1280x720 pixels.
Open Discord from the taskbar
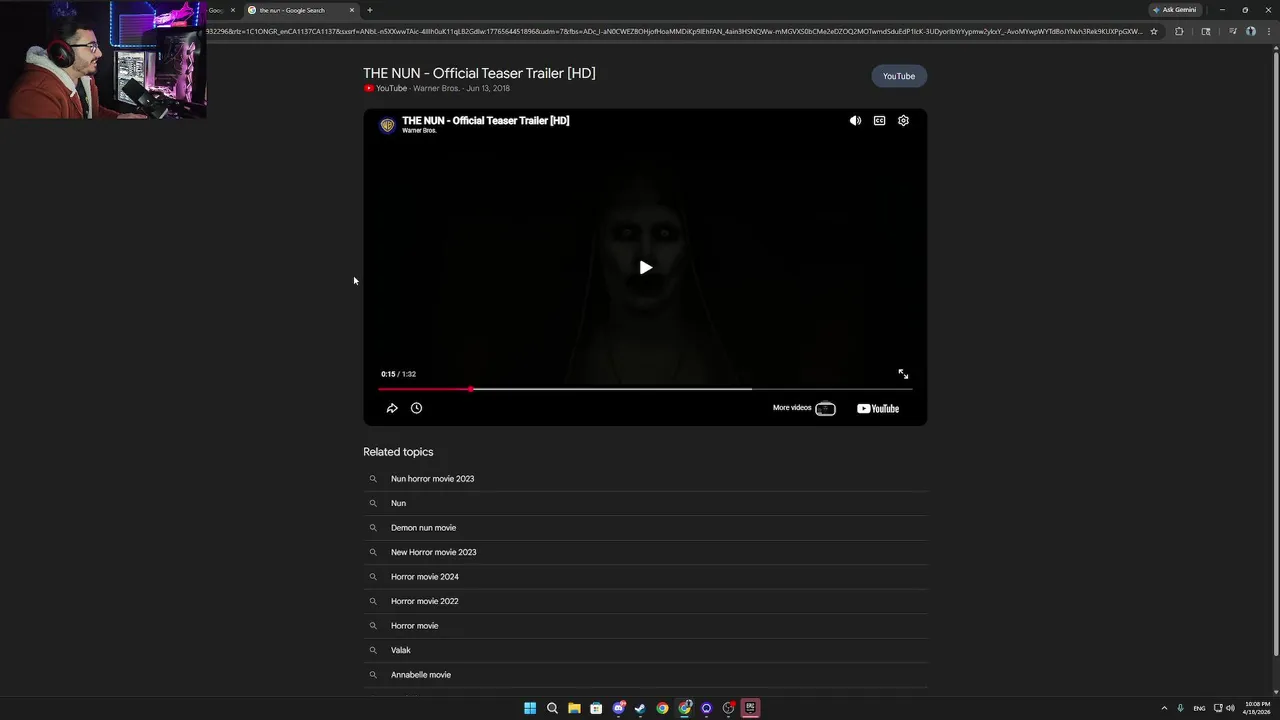(x=618, y=708)
